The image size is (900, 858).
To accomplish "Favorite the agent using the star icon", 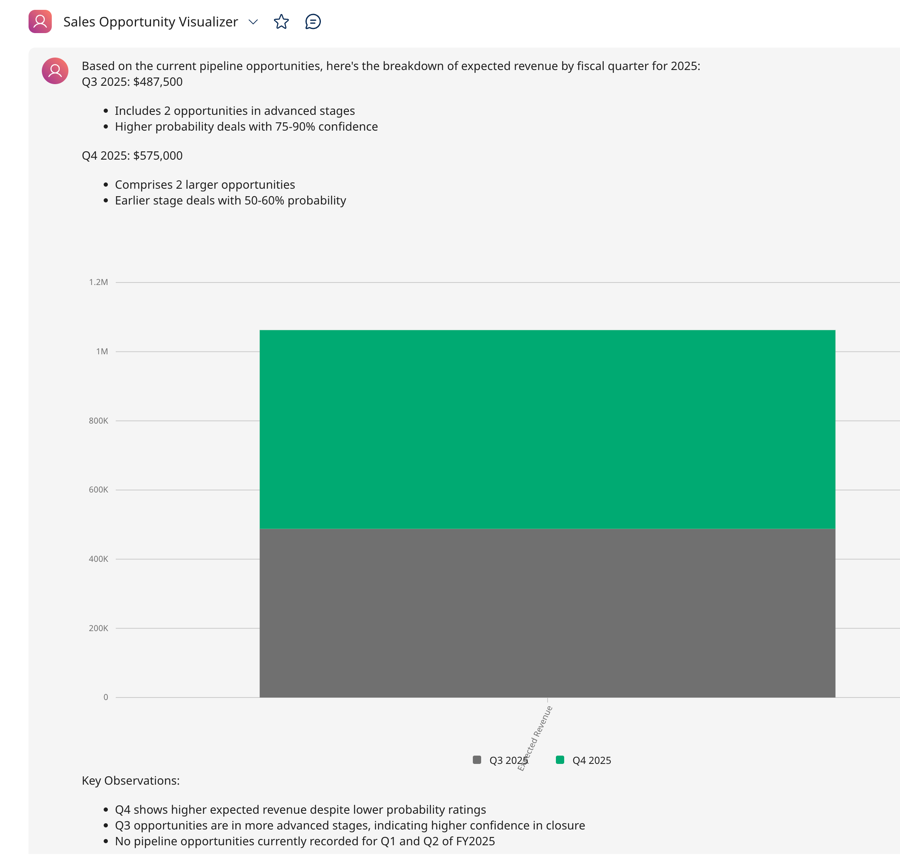I will [x=281, y=21].
